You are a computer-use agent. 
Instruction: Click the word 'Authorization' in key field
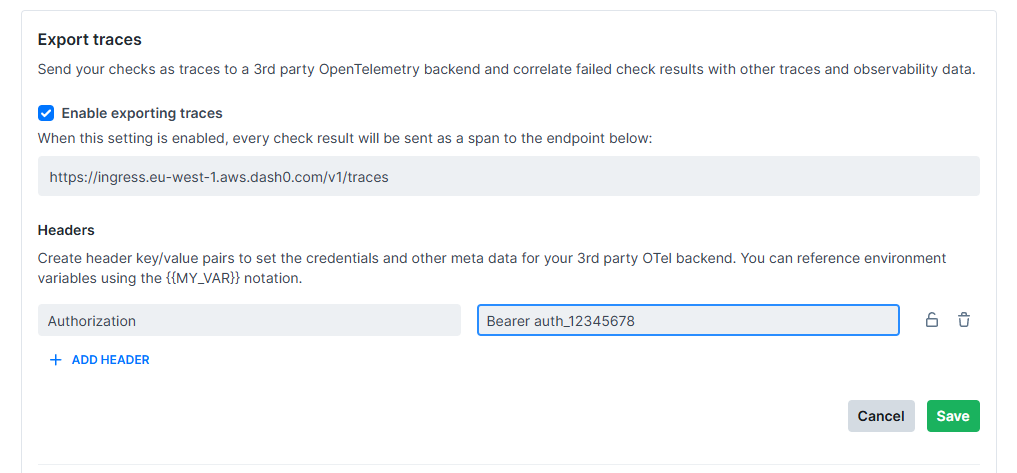tap(92, 321)
